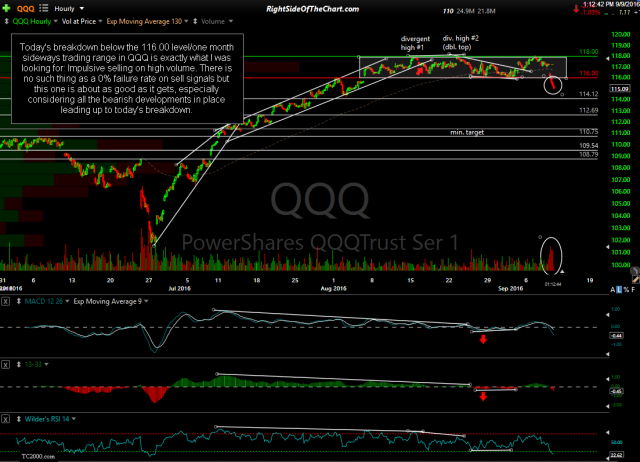Open Exp Moving Average 9 dropdown
This screenshot has width=640, height=462.
[146, 302]
